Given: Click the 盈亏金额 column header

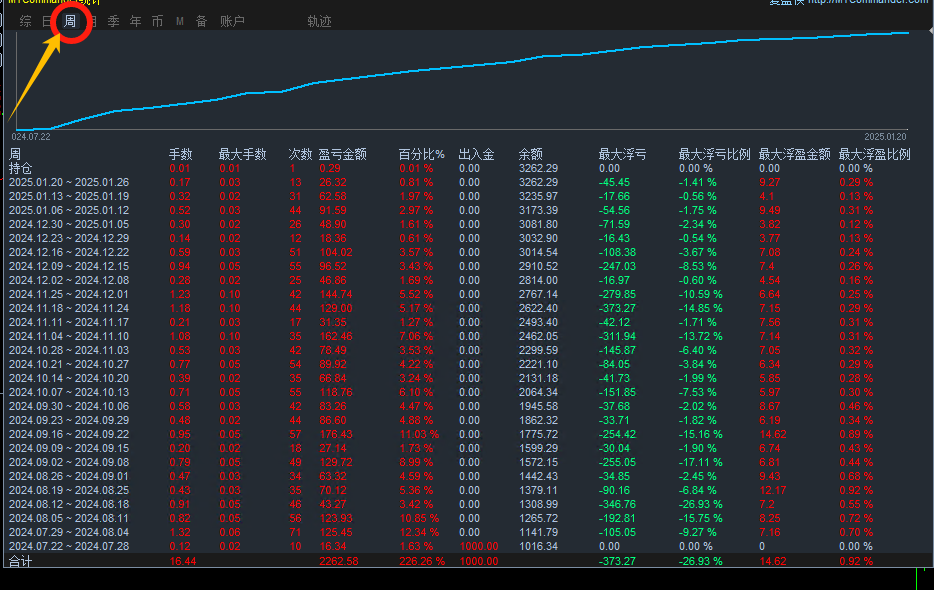Looking at the screenshot, I should (342, 154).
